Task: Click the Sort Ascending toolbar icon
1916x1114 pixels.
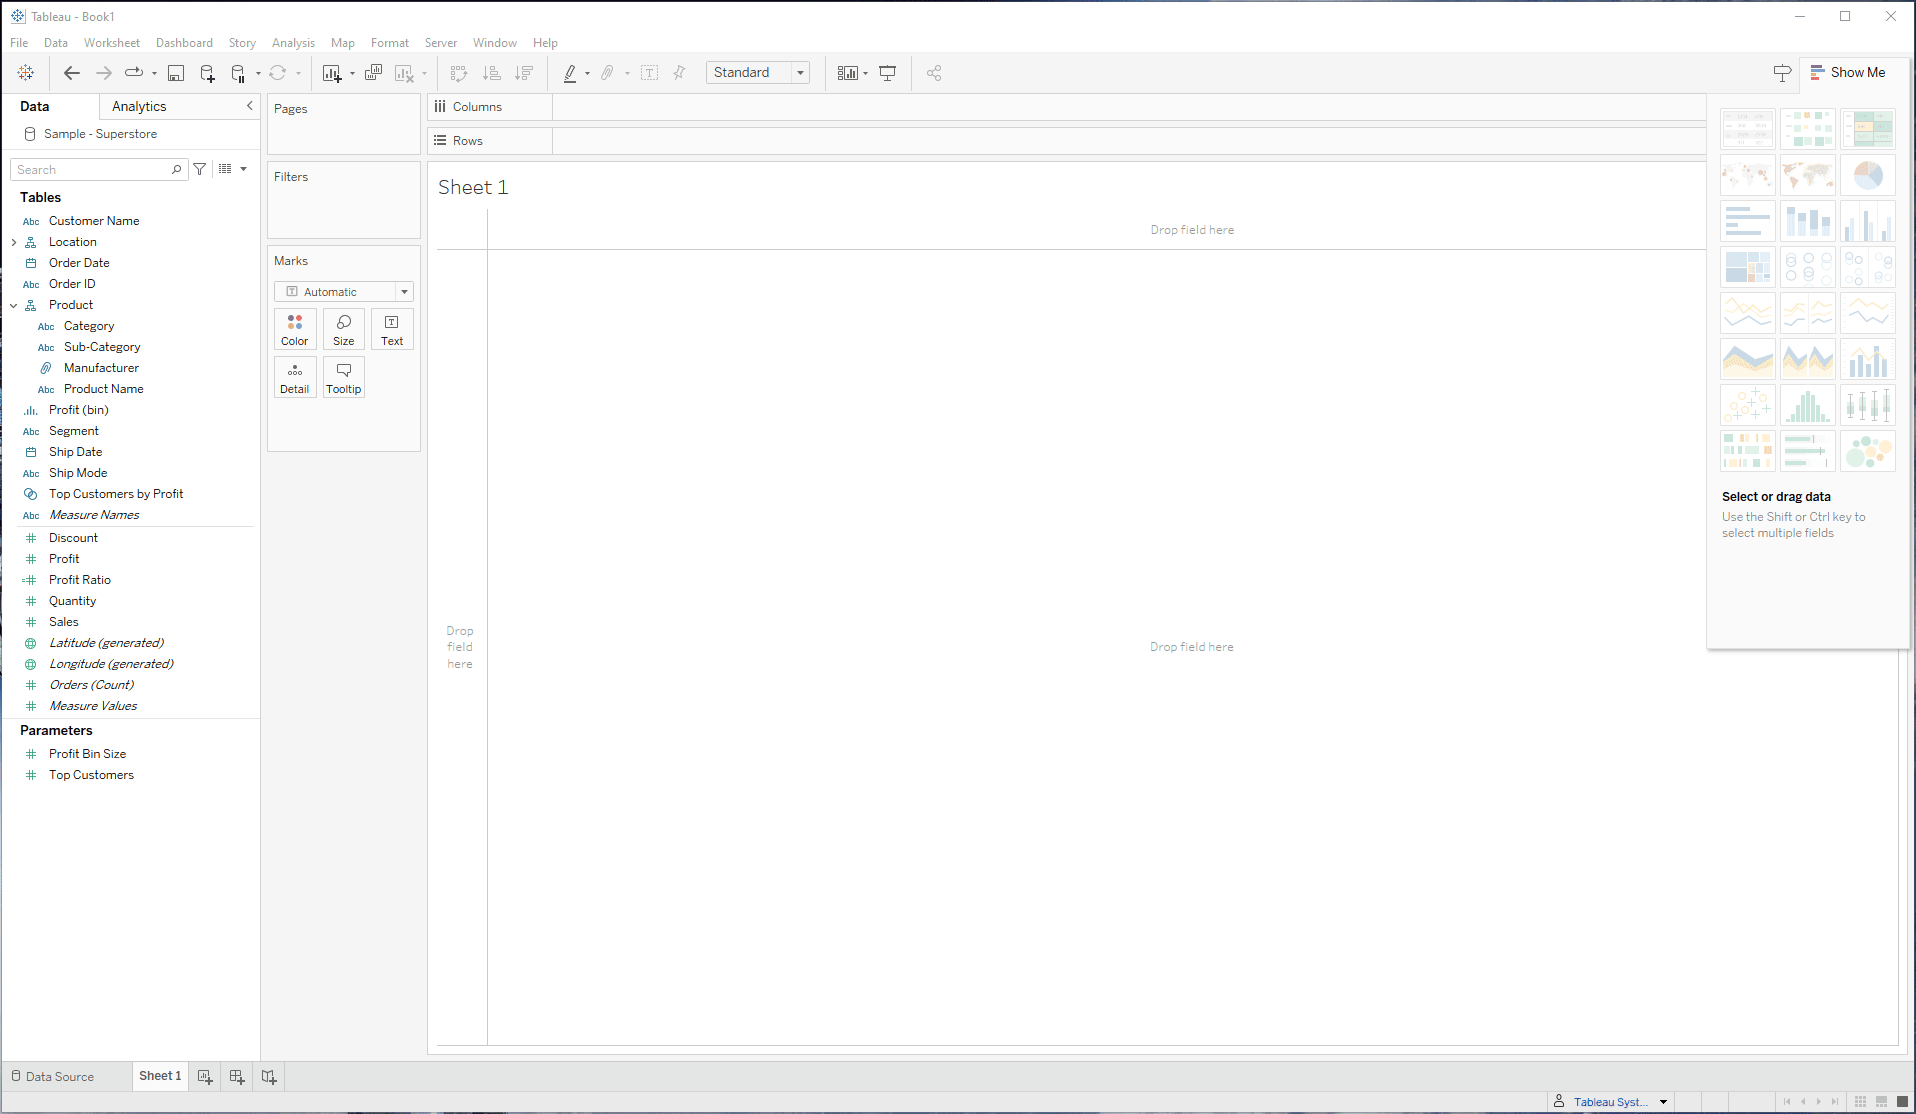Action: click(x=491, y=73)
